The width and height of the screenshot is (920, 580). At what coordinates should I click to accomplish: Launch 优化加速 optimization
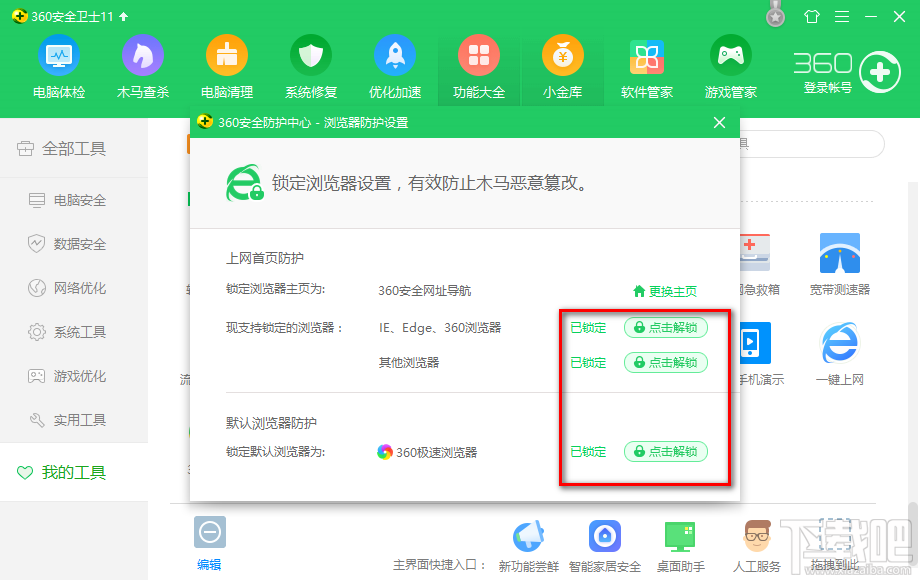click(x=394, y=65)
